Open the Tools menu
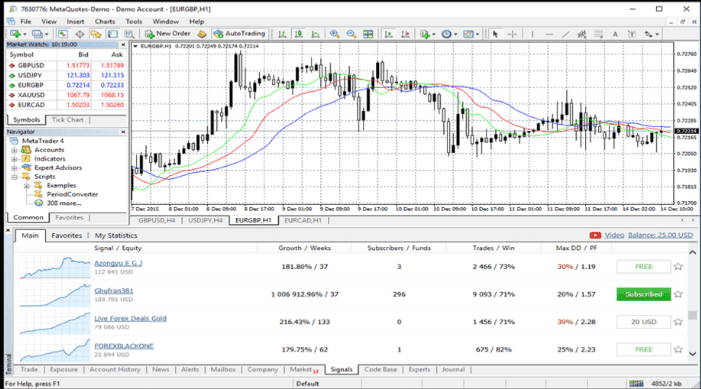 (134, 21)
